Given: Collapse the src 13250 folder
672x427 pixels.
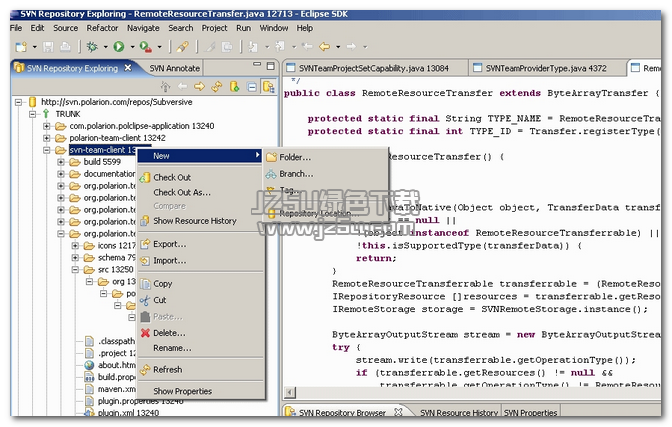Looking at the screenshot, I should tap(75, 270).
